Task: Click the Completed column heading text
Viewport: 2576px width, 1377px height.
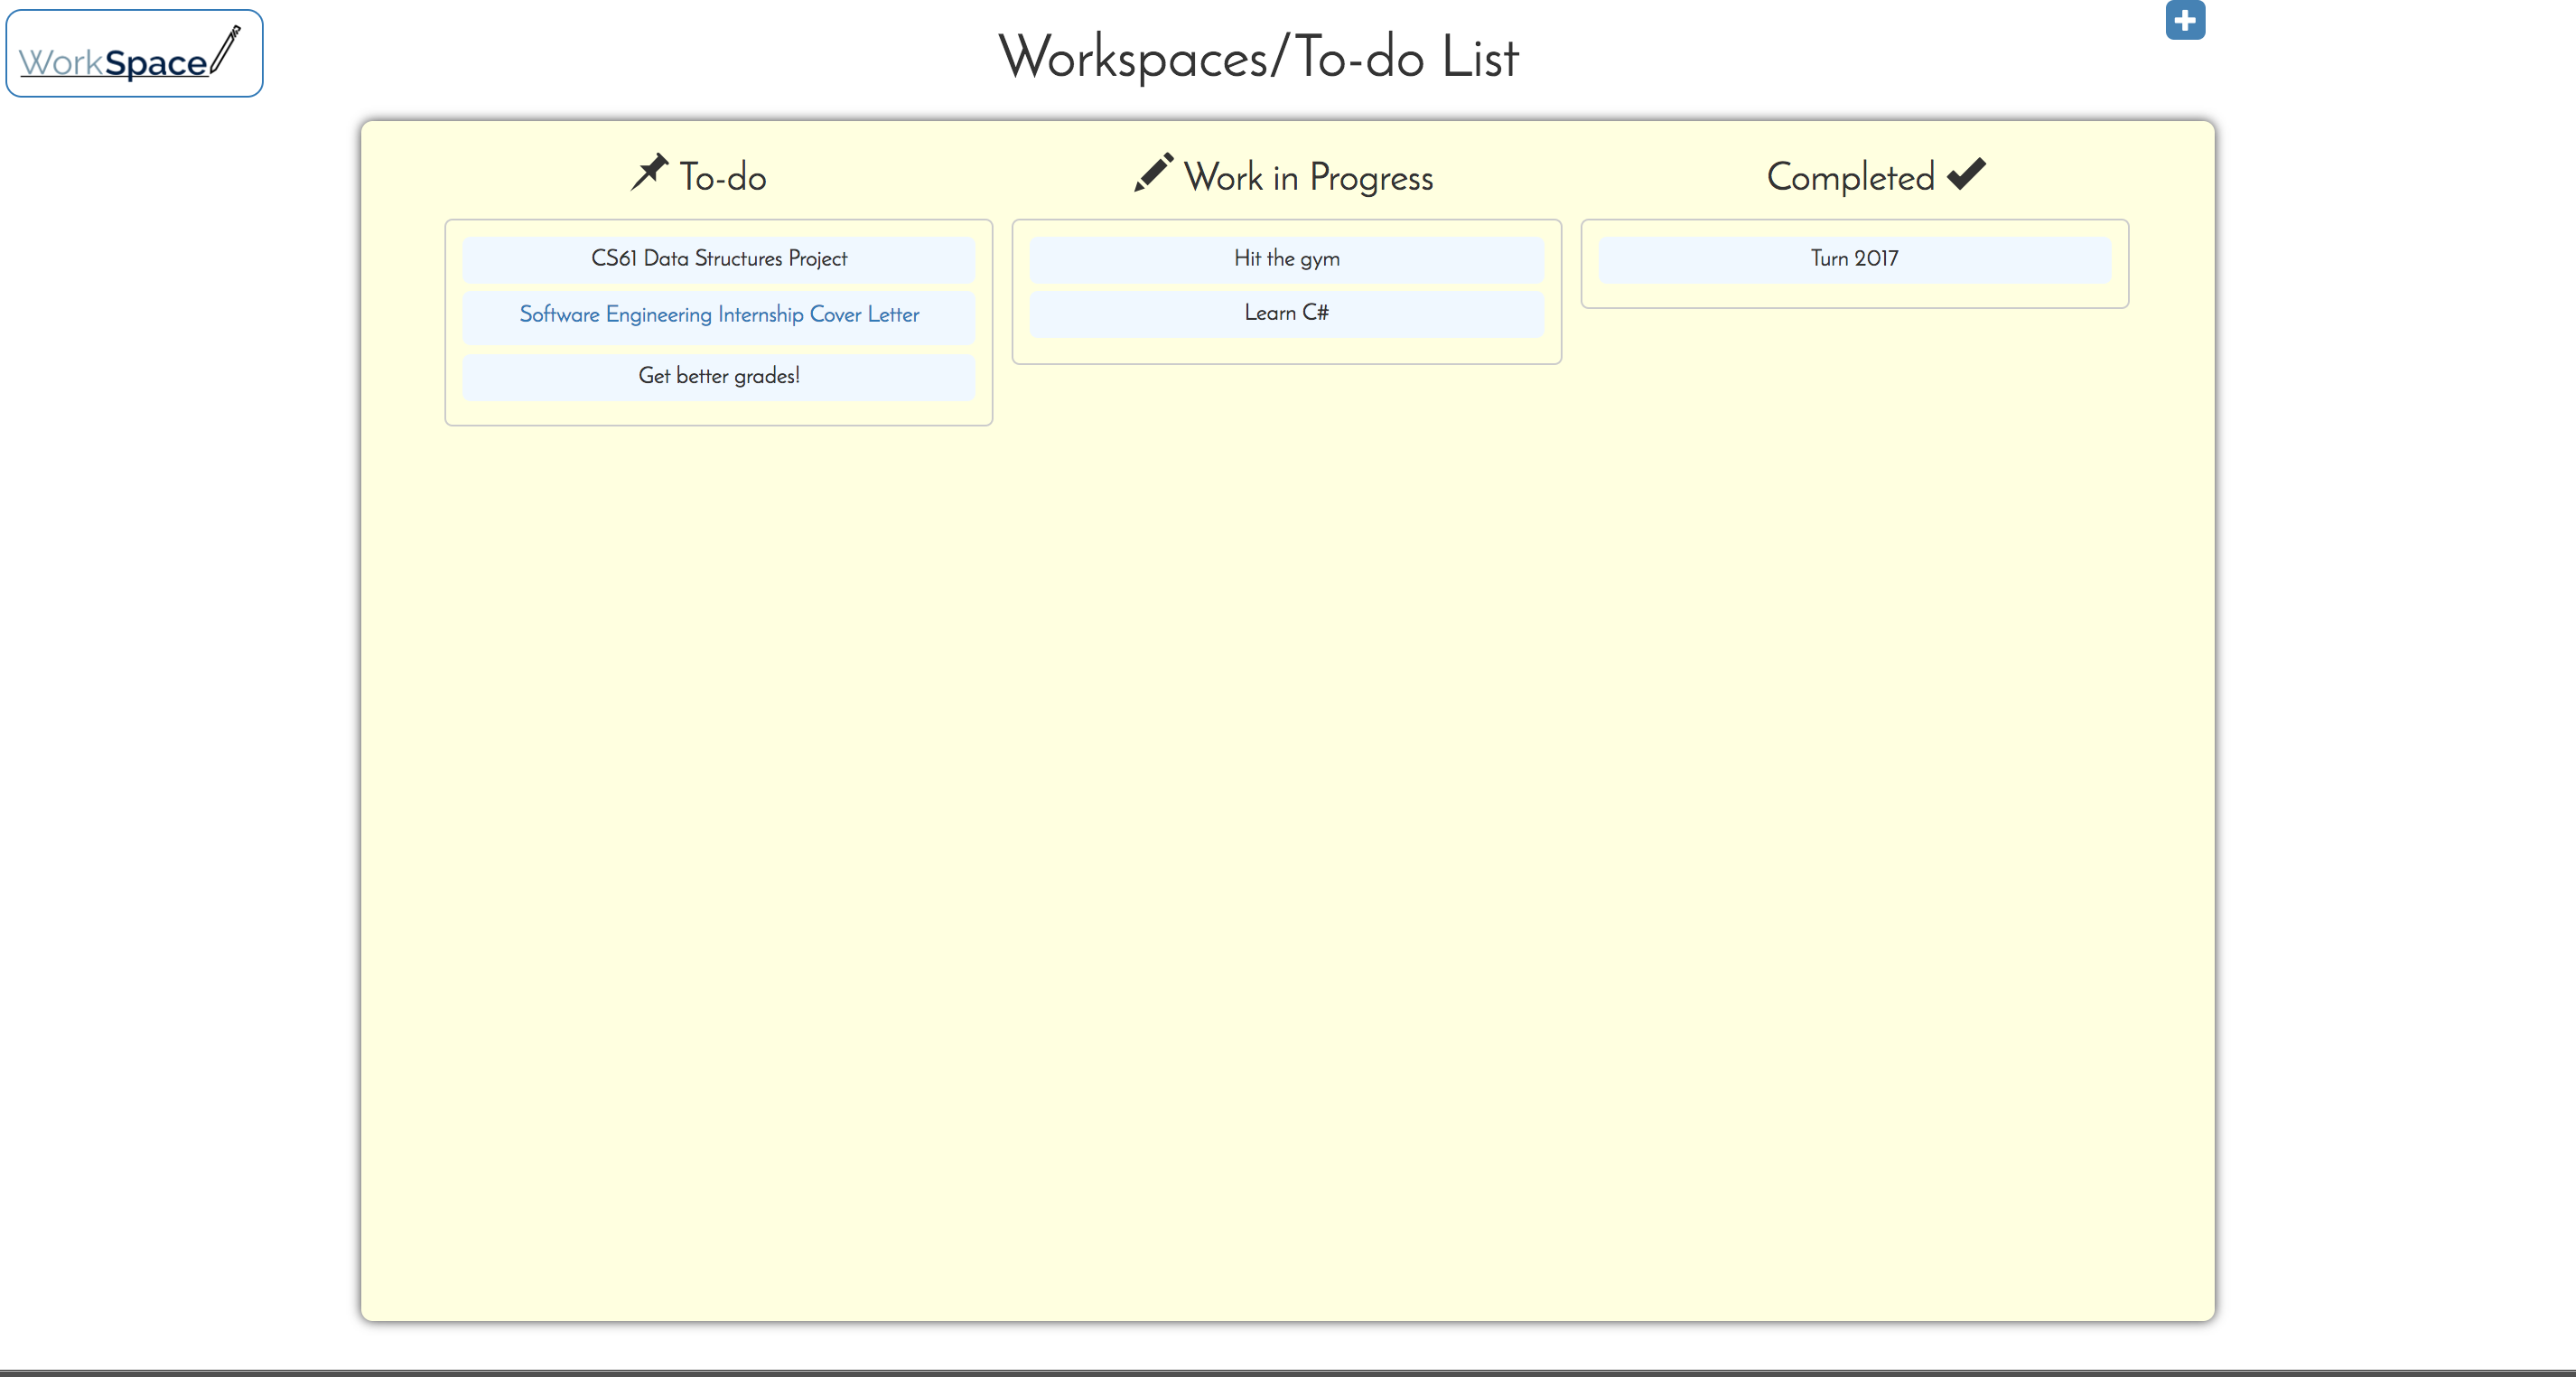Action: click(1850, 177)
